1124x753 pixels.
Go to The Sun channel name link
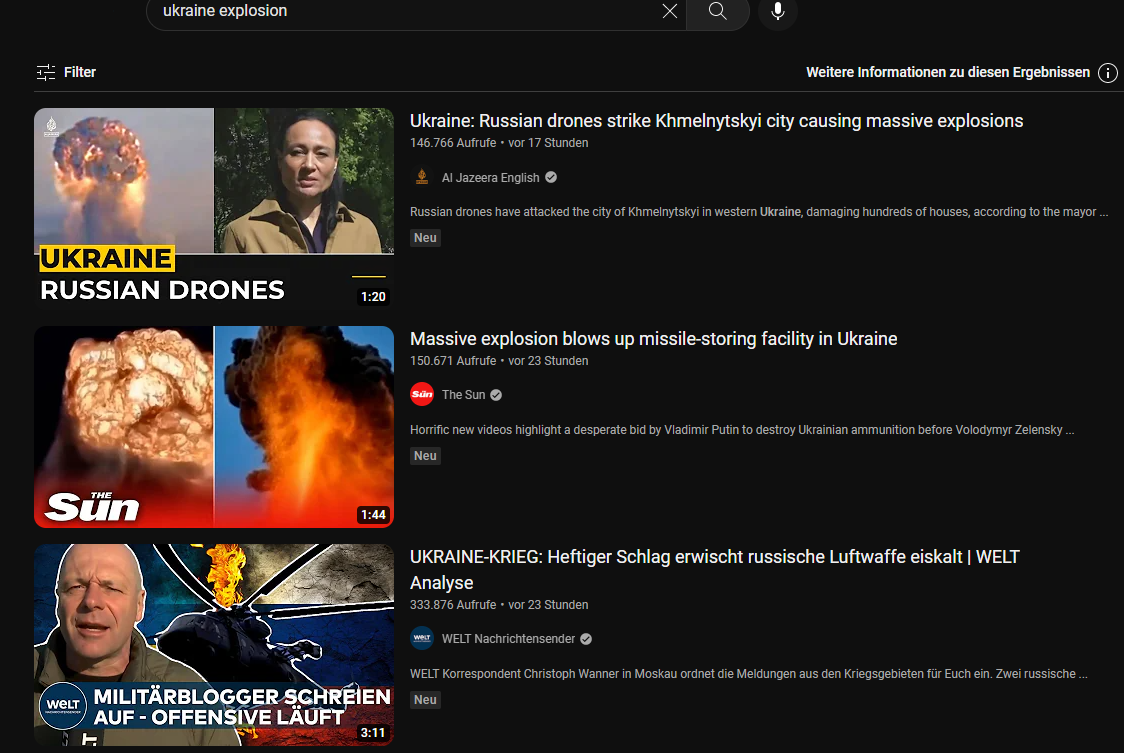point(464,395)
